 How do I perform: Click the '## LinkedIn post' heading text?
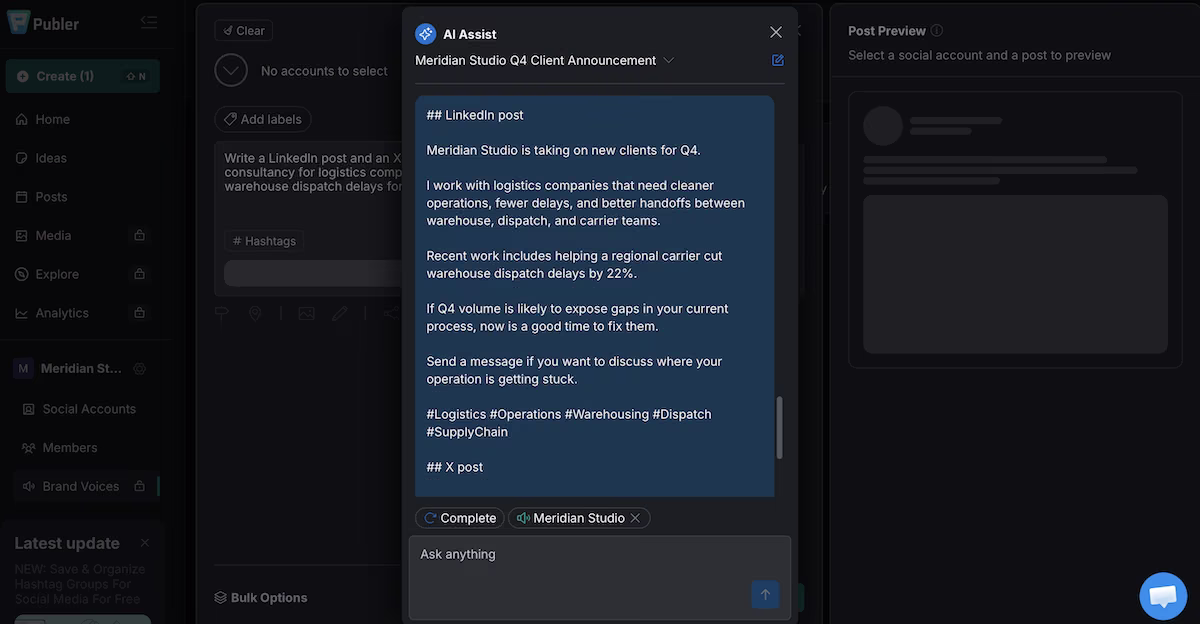(475, 115)
